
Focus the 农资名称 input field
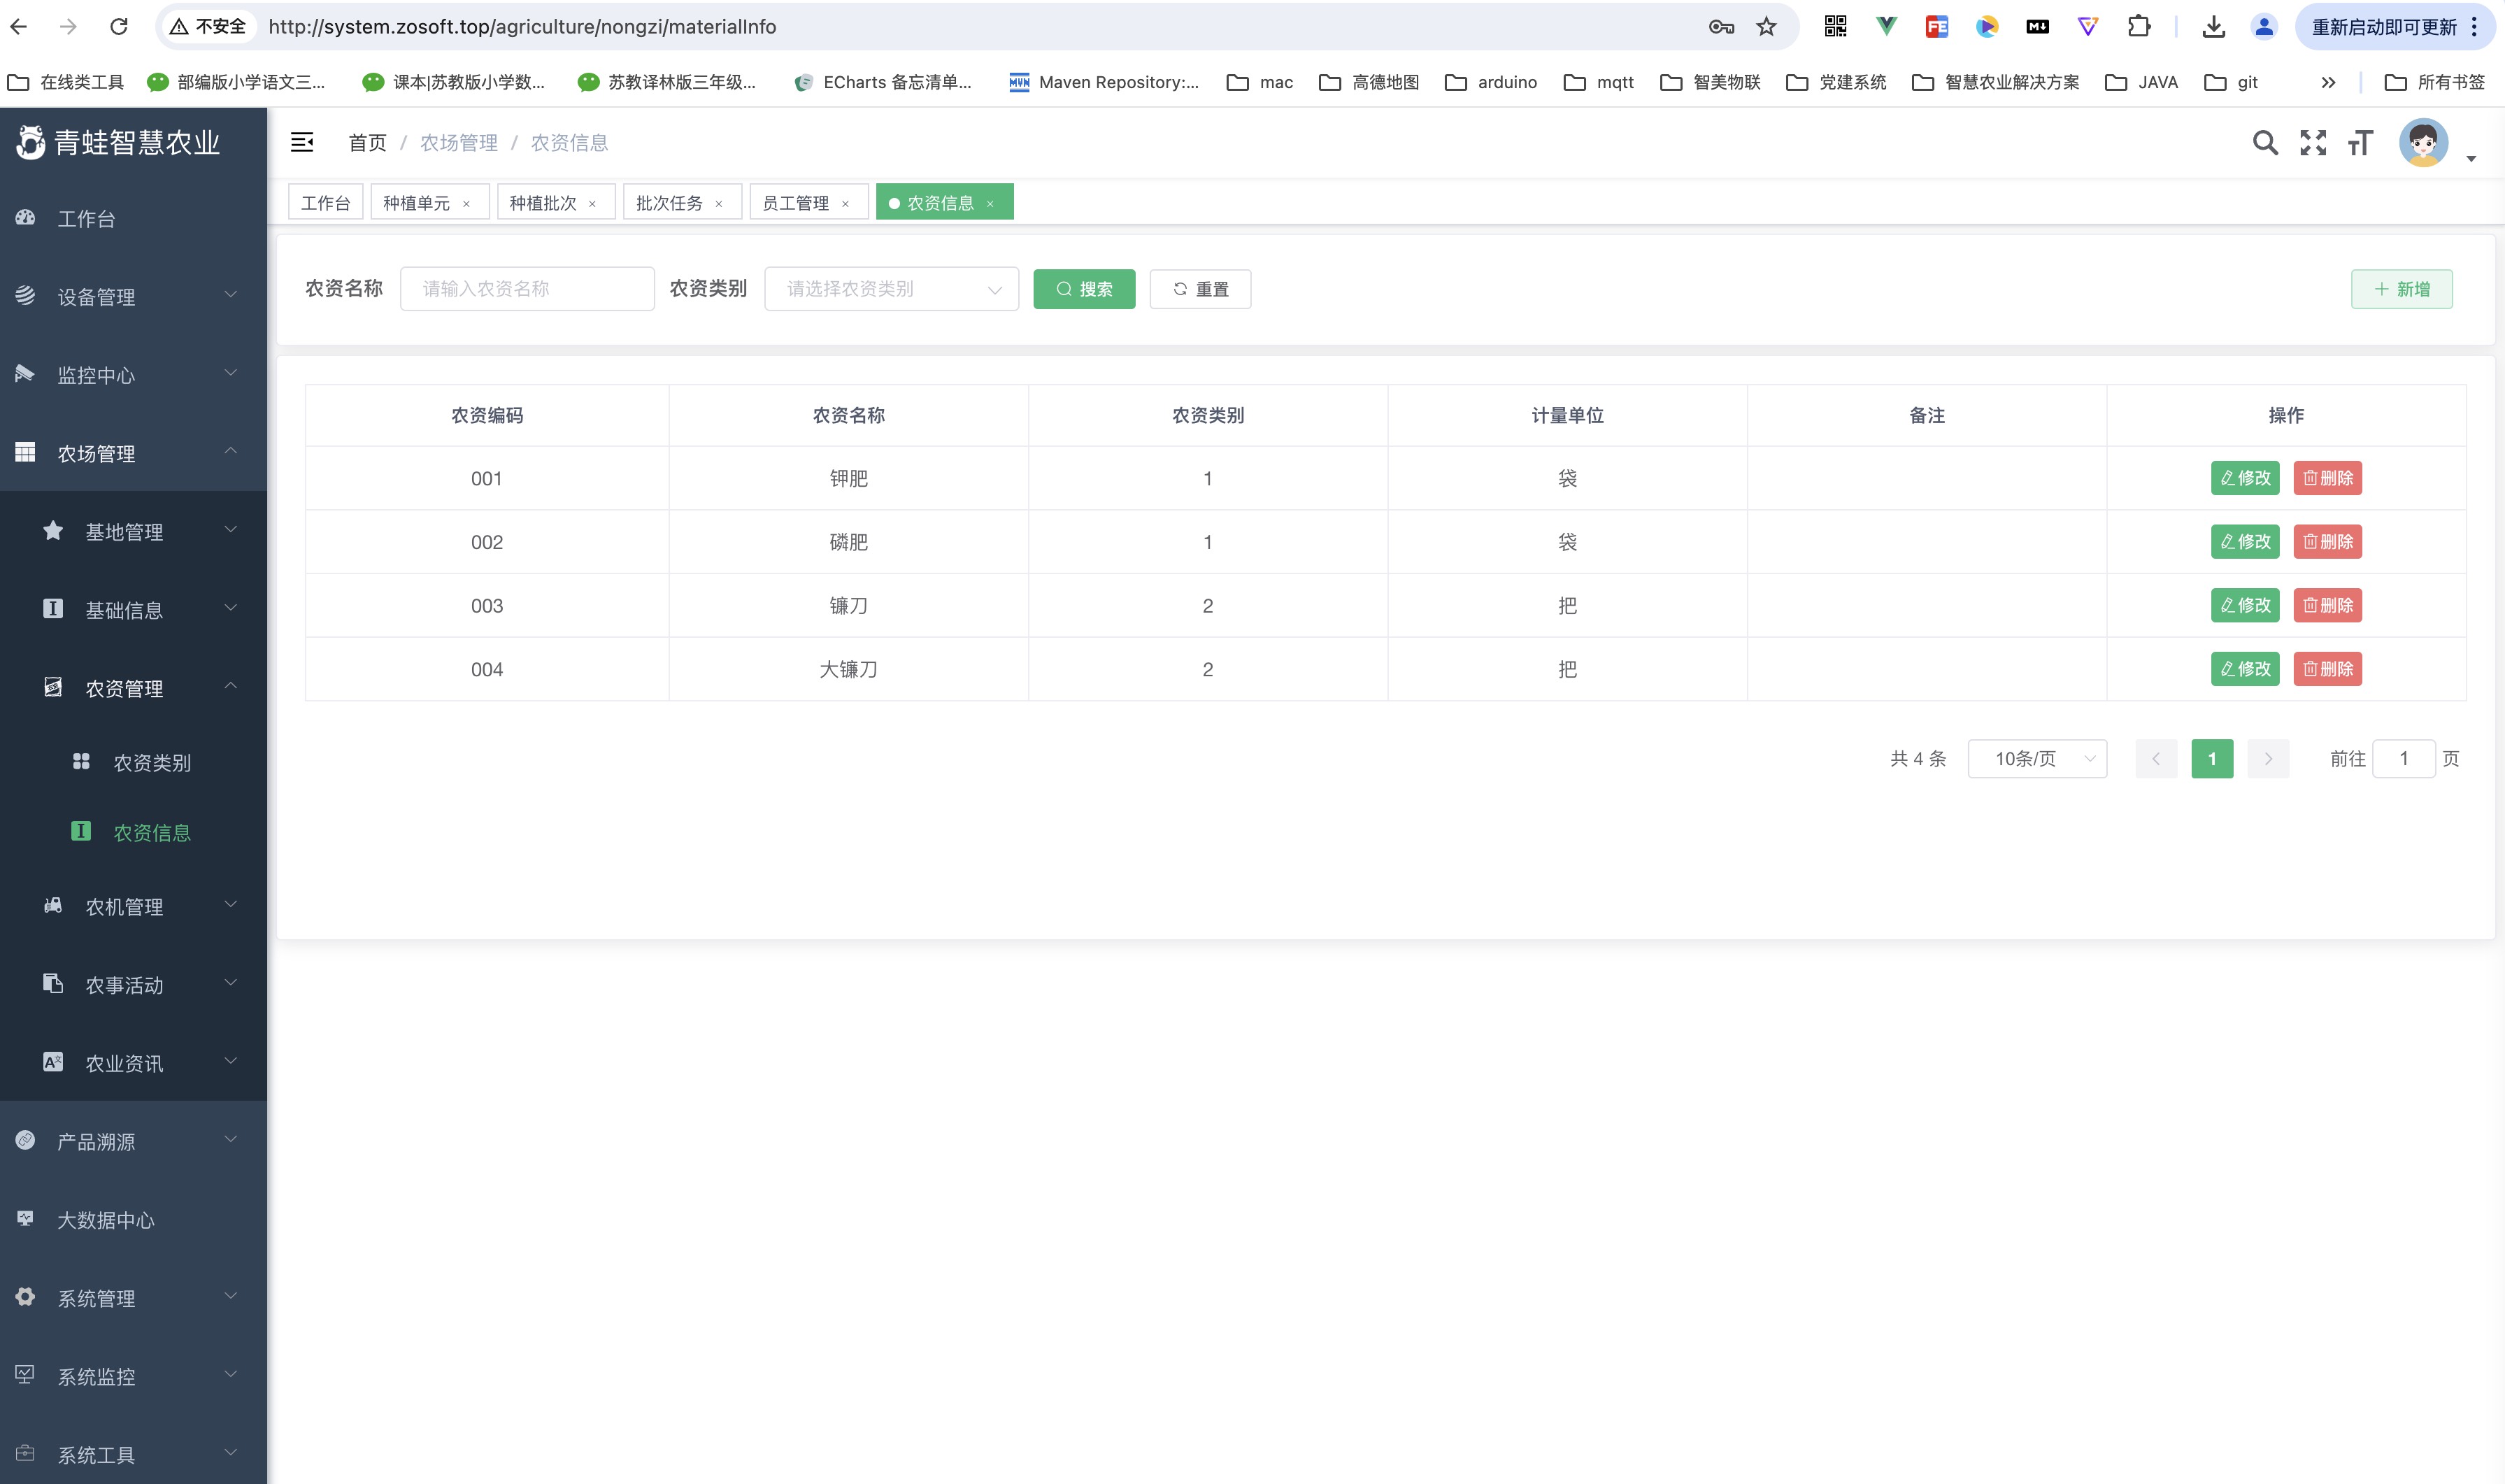coord(527,289)
